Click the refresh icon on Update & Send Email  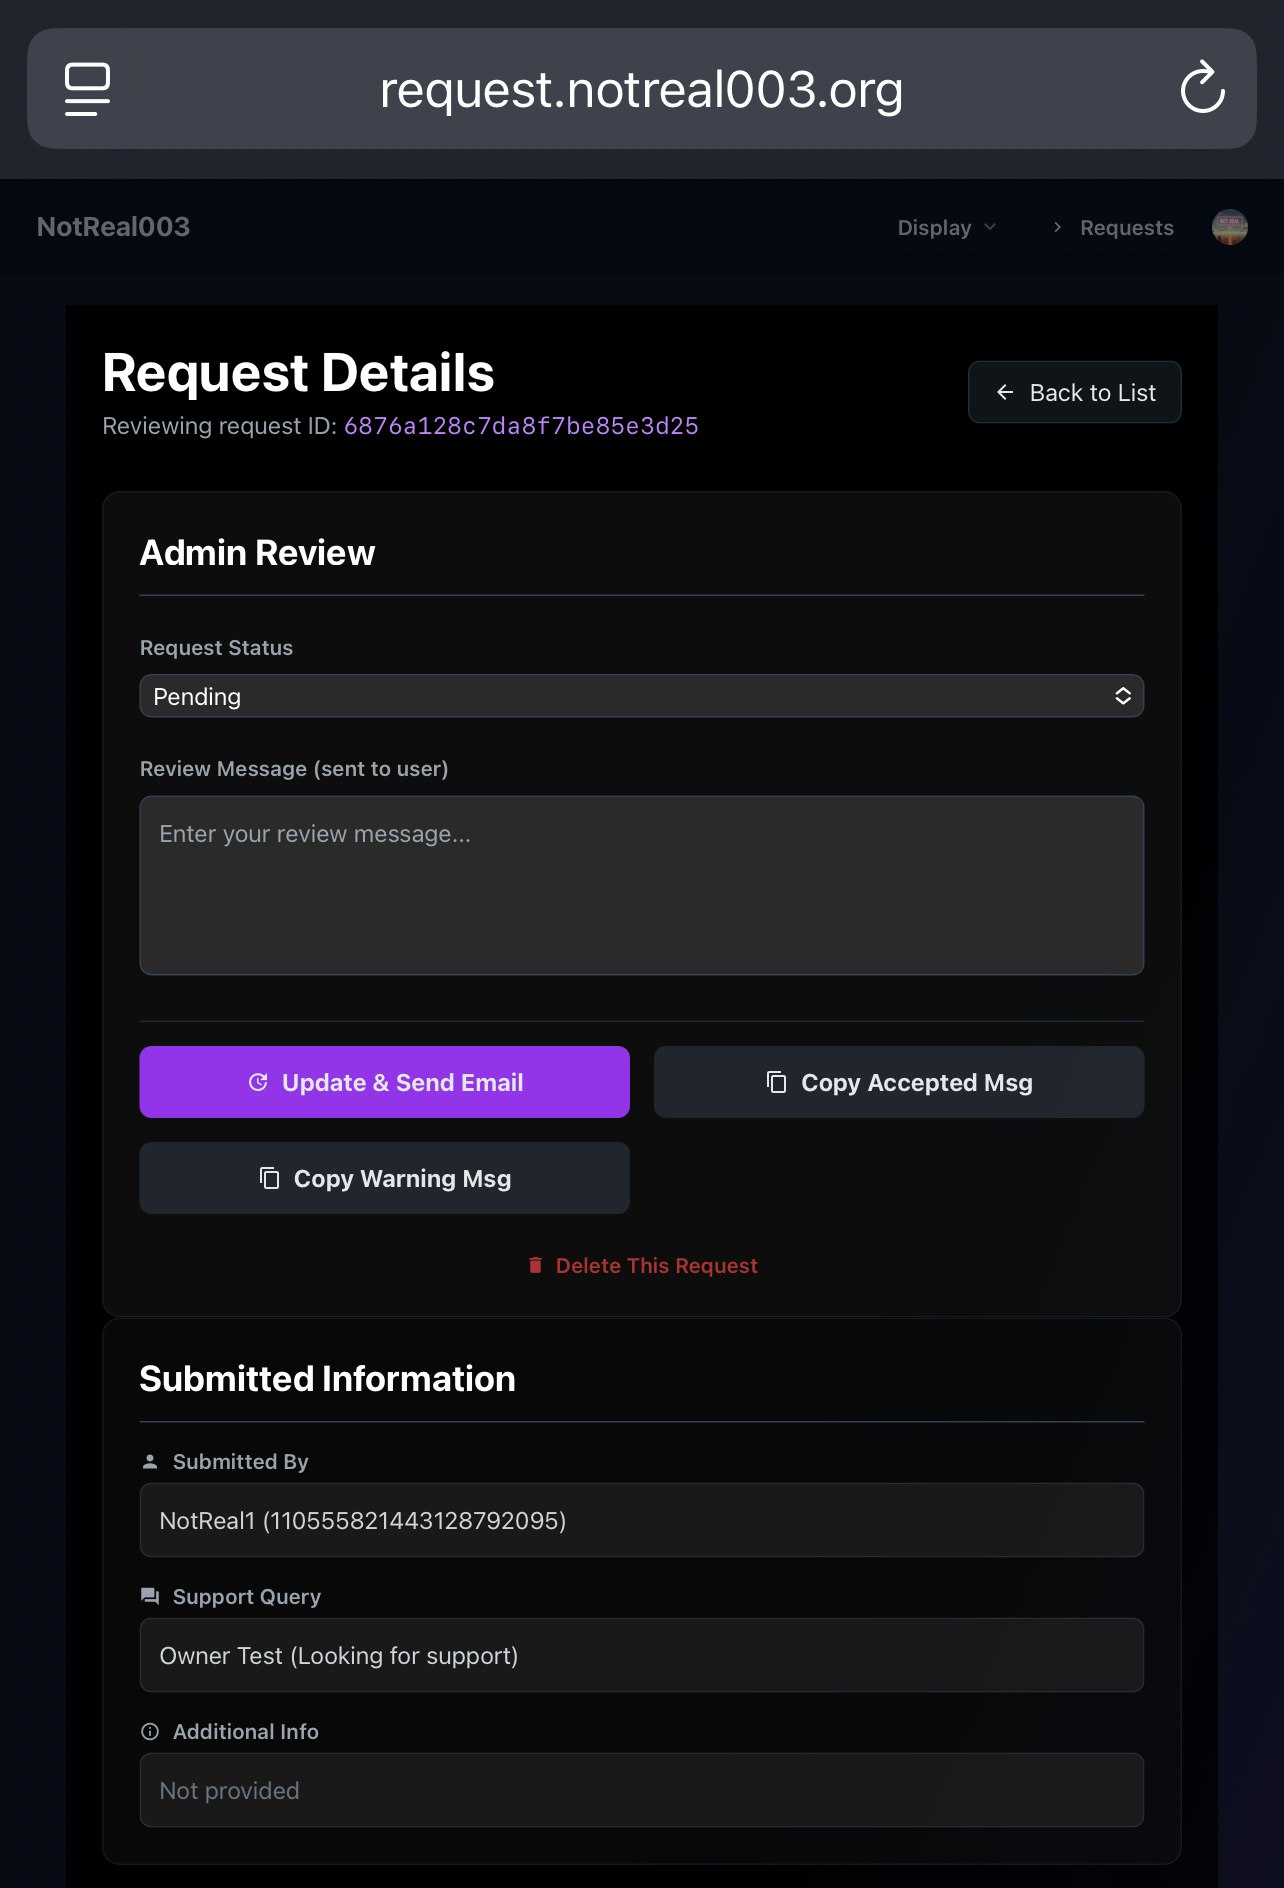point(258,1082)
